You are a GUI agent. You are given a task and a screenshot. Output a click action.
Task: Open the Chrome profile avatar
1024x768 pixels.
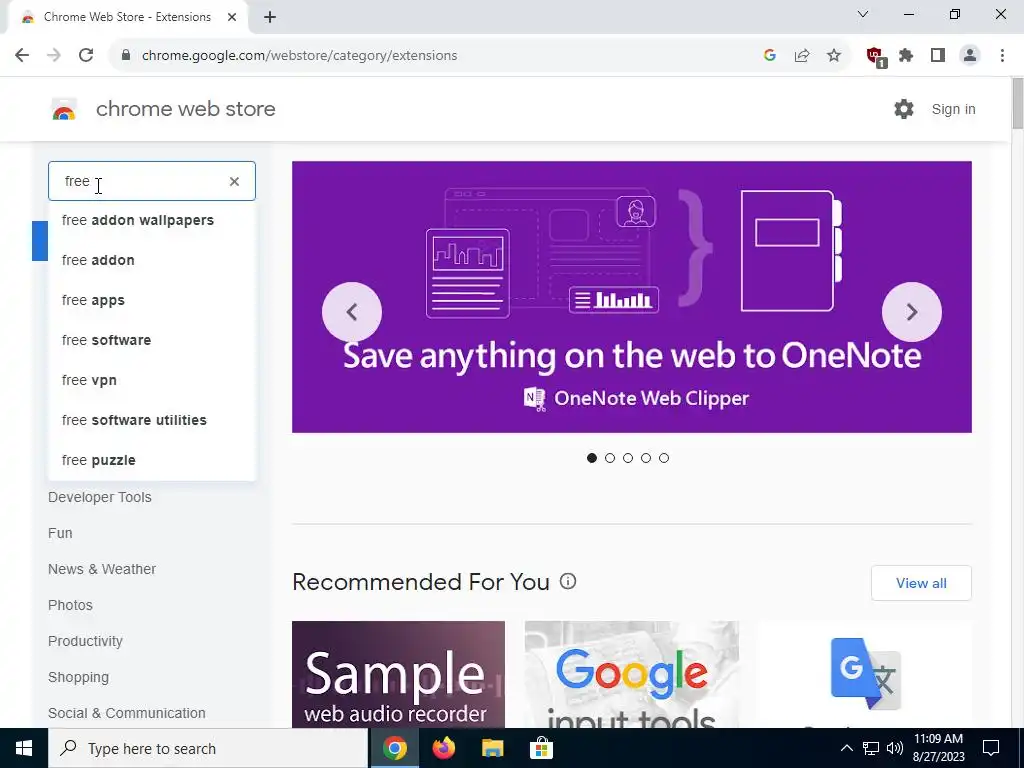[970, 56]
